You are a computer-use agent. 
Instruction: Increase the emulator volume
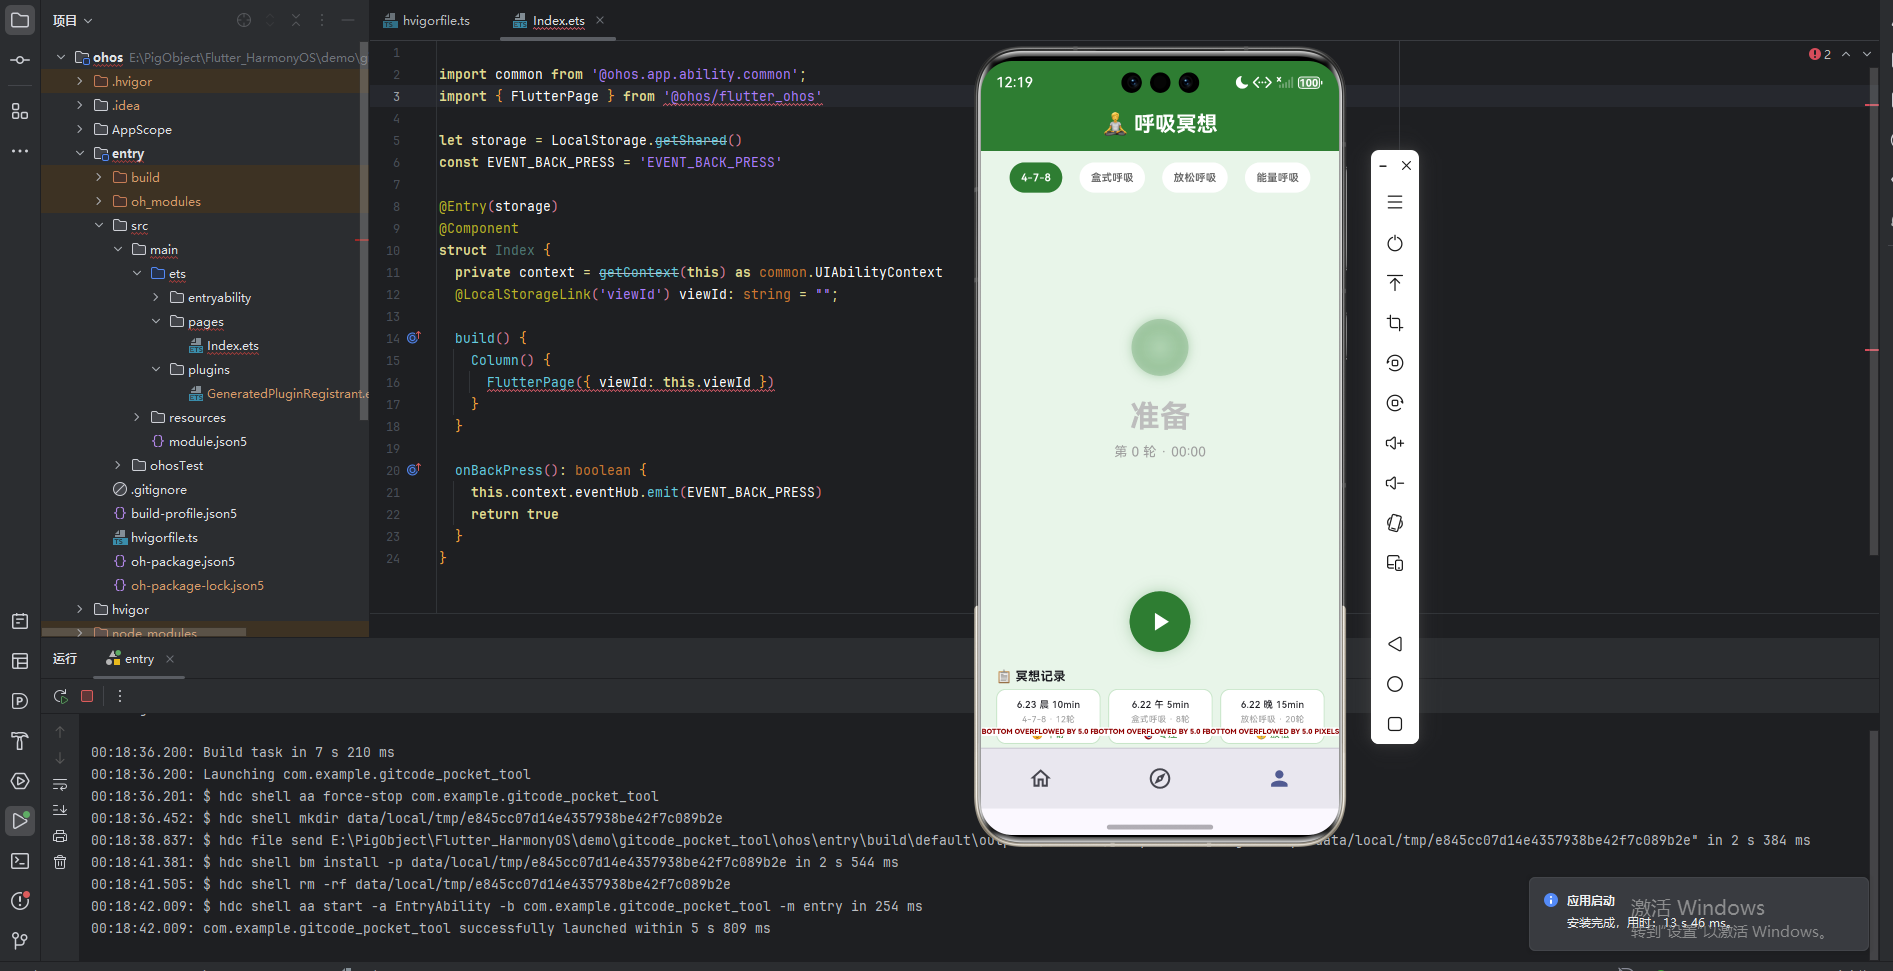tap(1395, 443)
